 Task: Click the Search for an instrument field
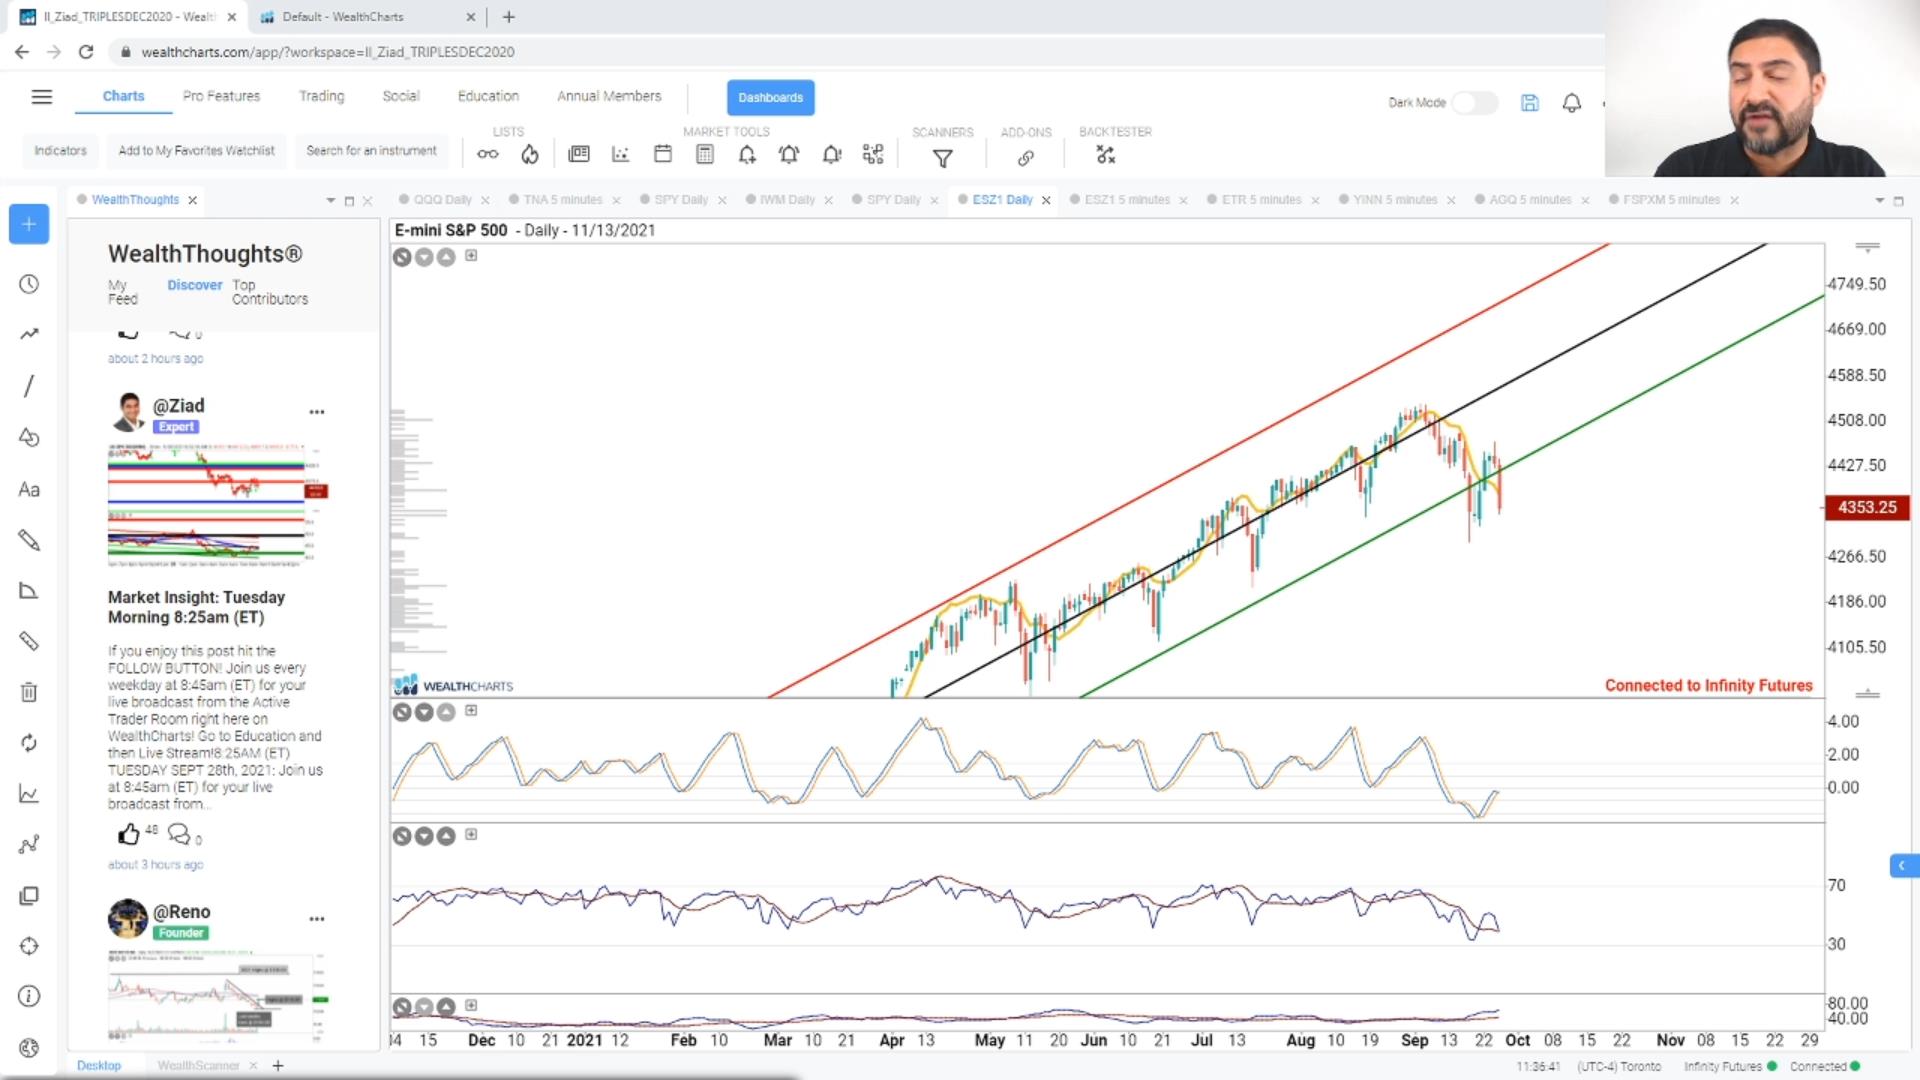coord(371,151)
